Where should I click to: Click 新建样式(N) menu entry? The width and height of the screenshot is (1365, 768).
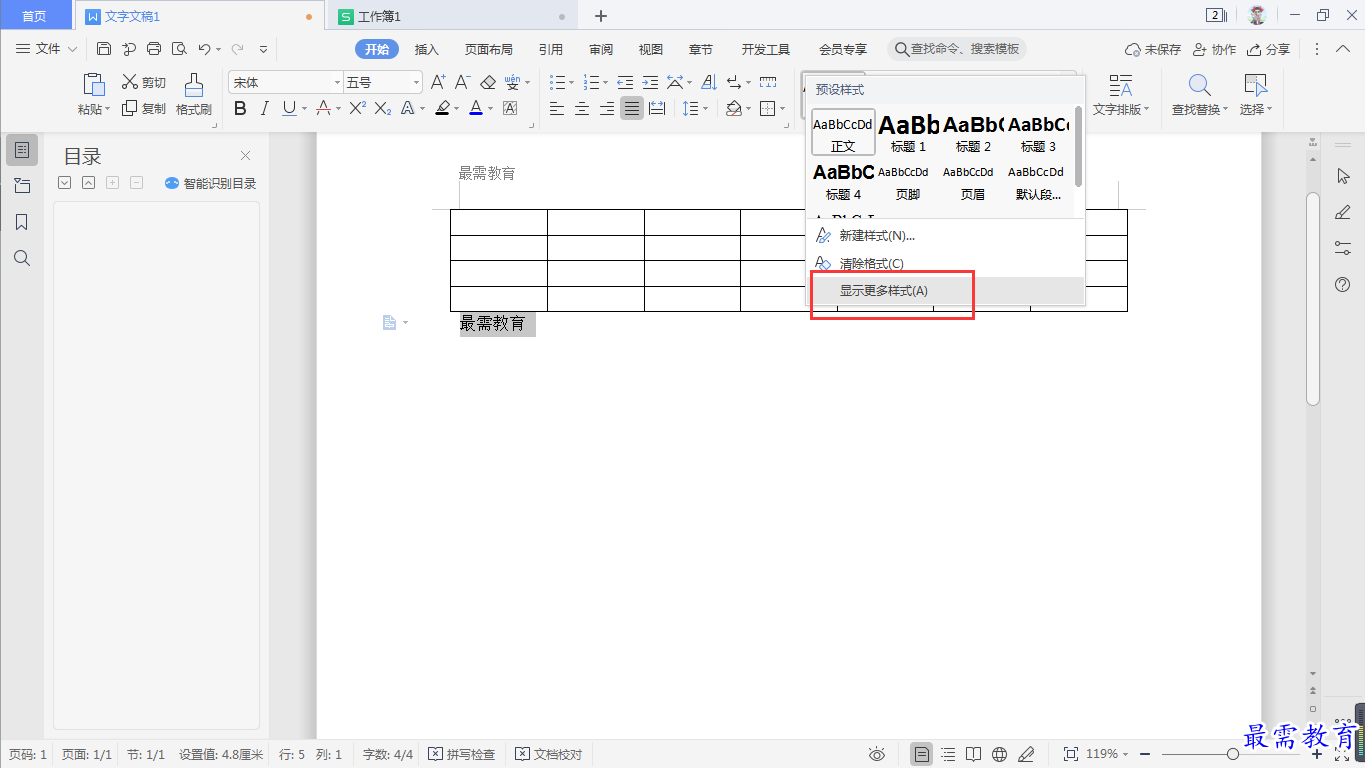[945, 236]
